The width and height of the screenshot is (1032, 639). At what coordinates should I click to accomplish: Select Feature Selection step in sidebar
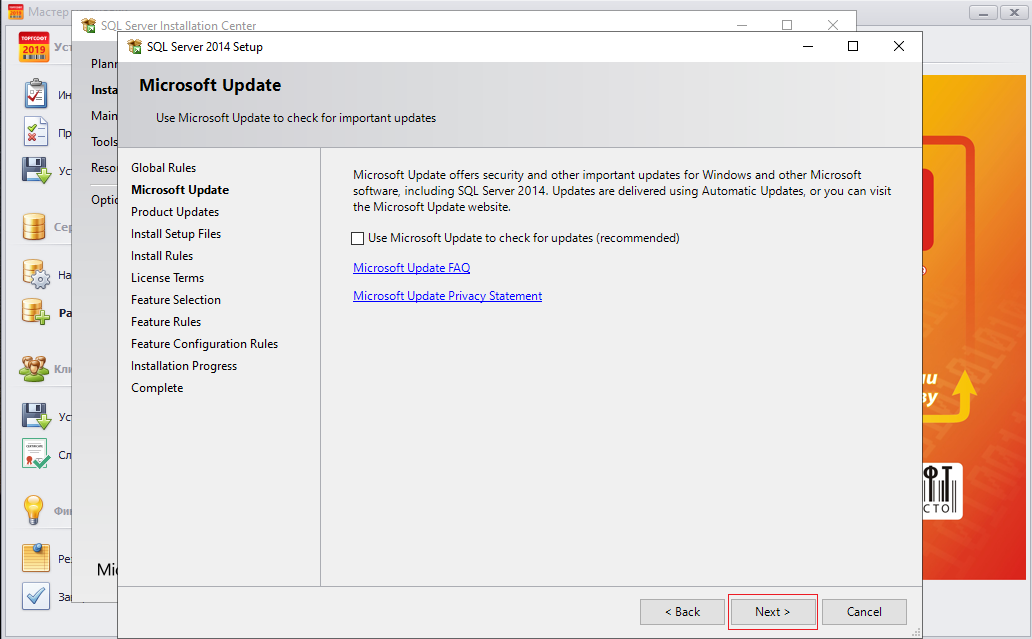pos(176,300)
